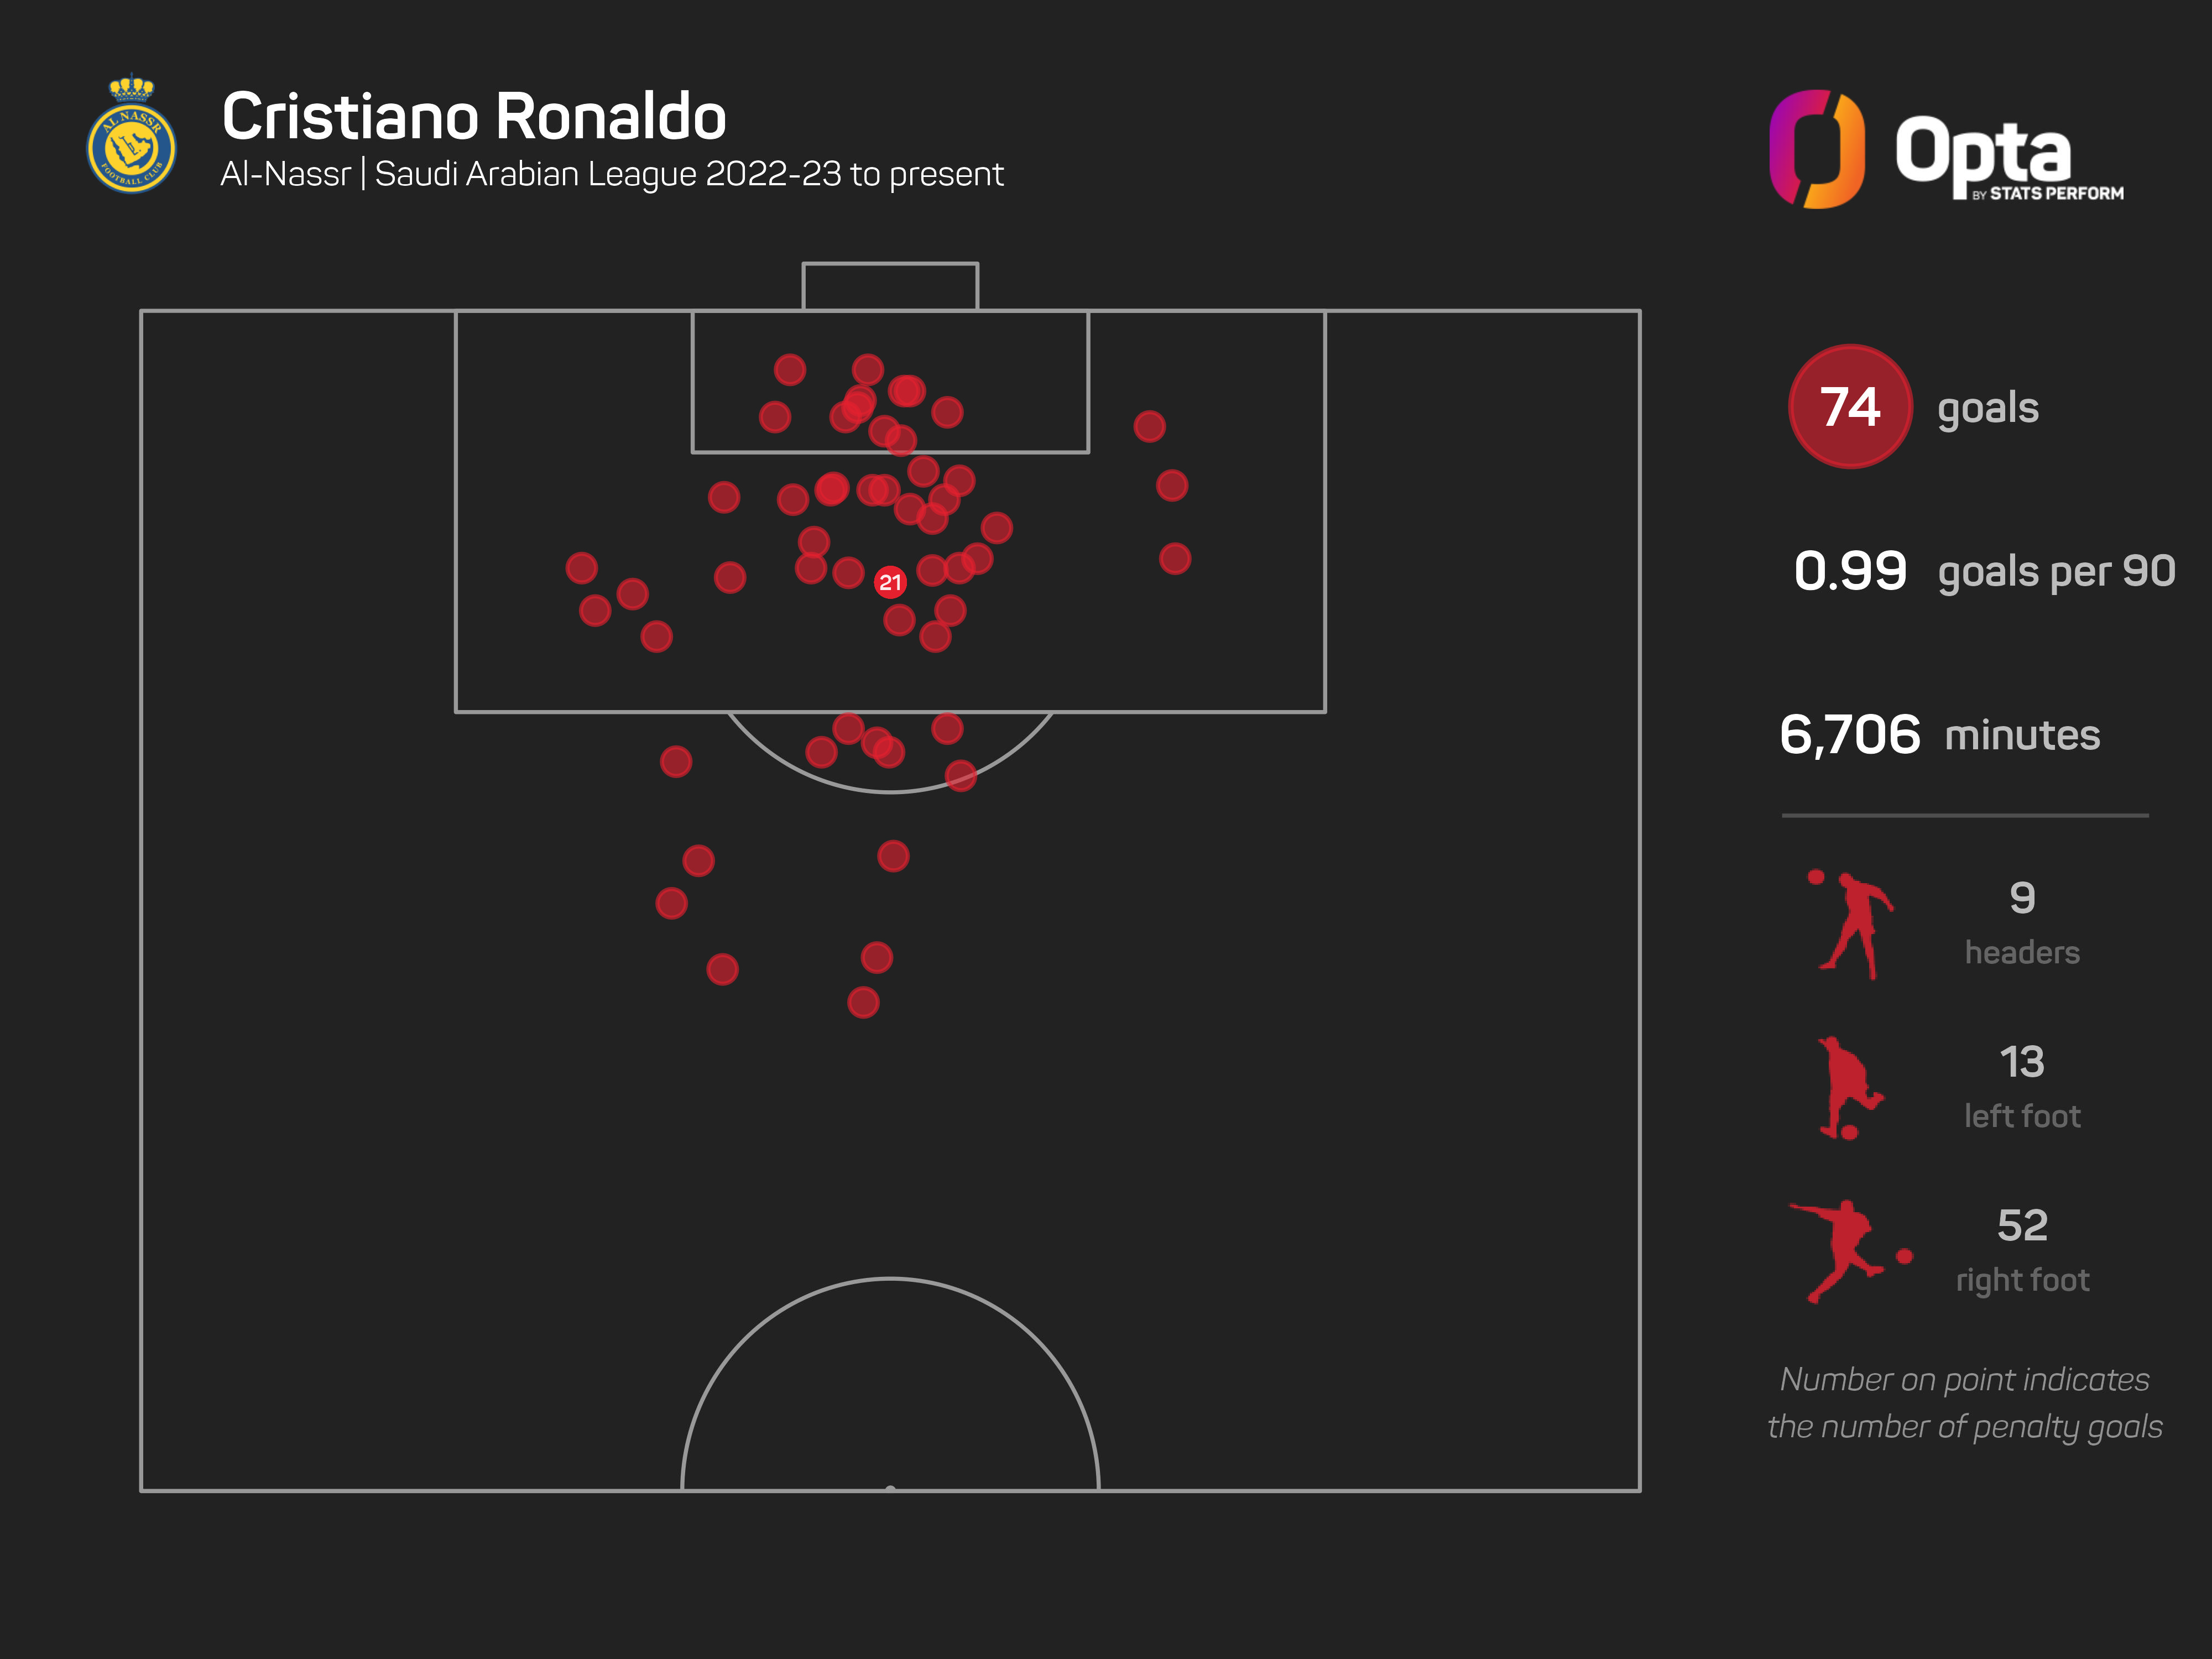
Task: Click the 13 left foot count
Action: pyautogui.click(x=2021, y=1062)
